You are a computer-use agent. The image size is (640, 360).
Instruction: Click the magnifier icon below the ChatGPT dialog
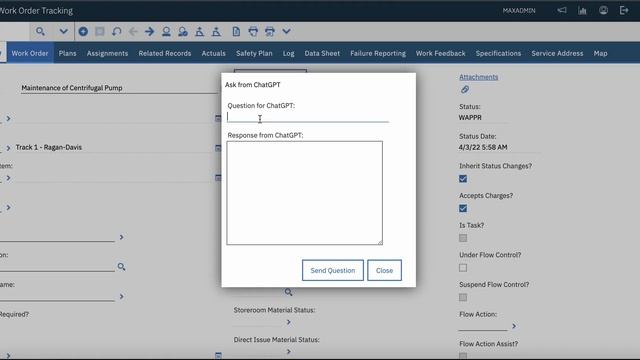[289, 292]
